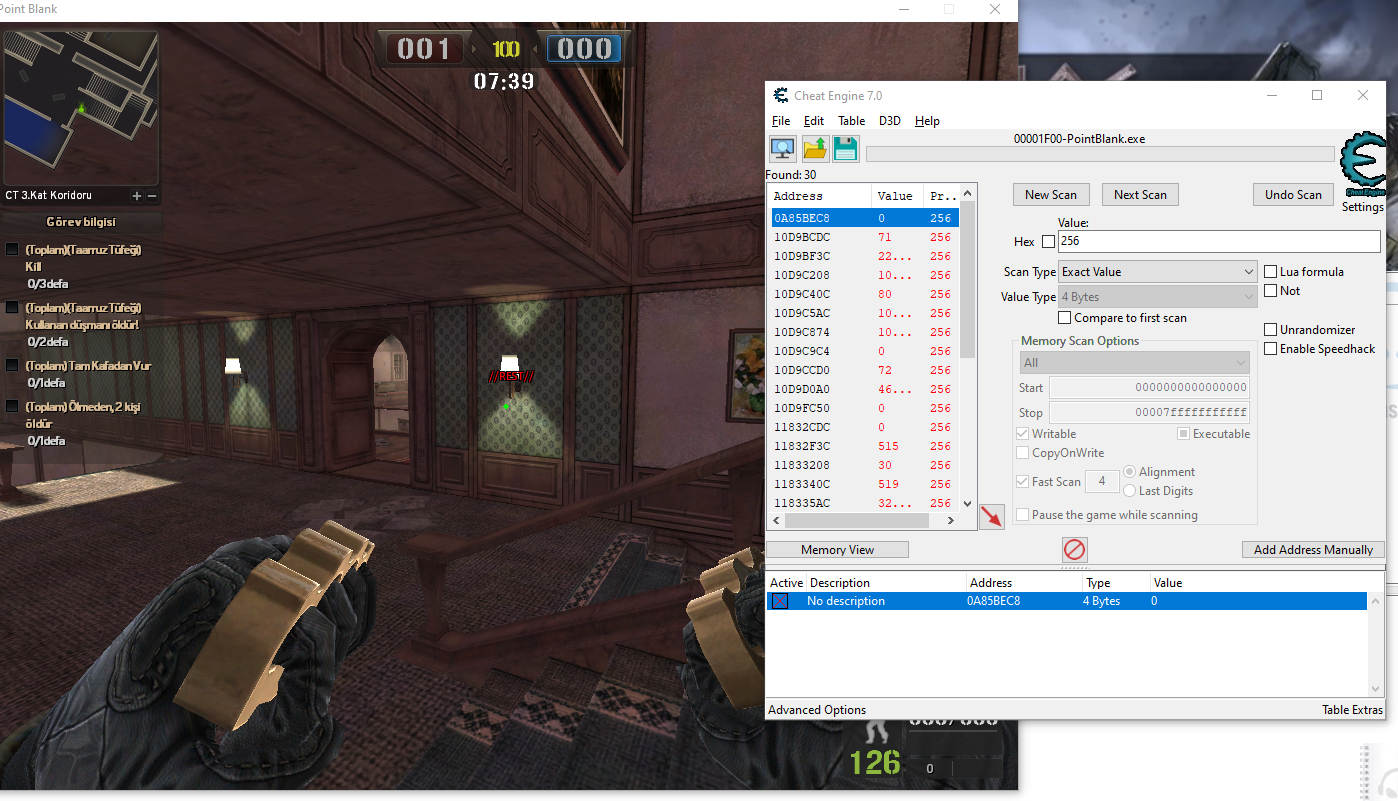The image size is (1398, 801).
Task: Click the scan progress bar
Action: [1100, 154]
